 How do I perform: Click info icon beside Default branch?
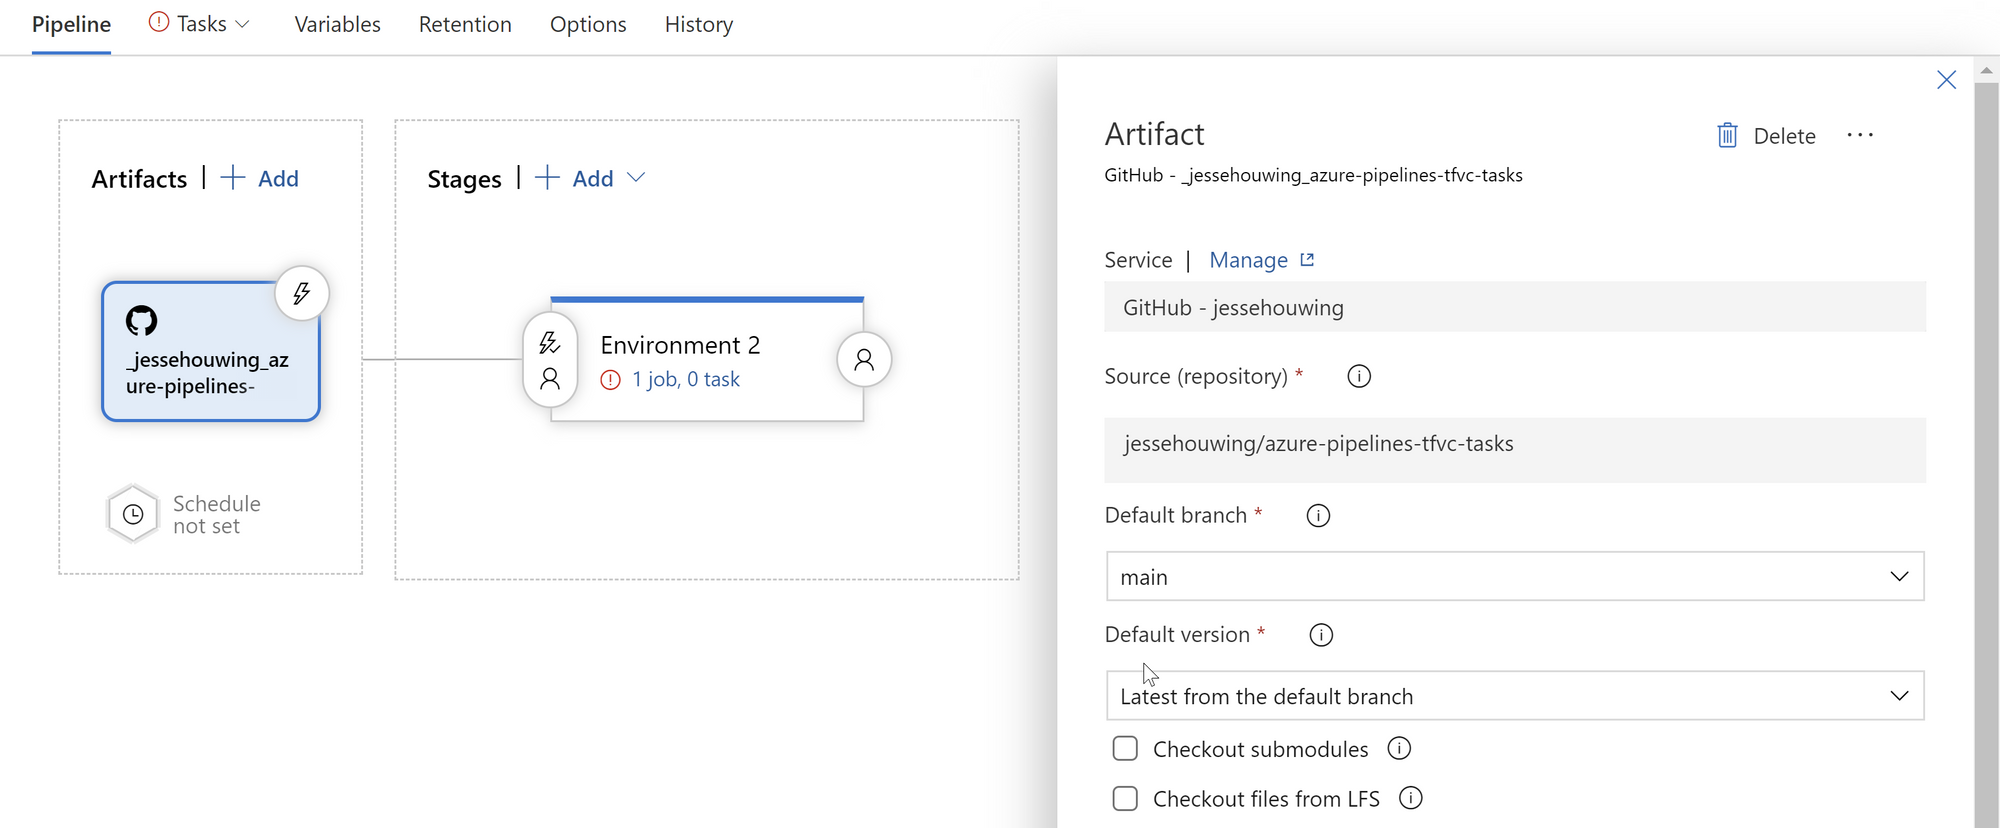(x=1318, y=516)
